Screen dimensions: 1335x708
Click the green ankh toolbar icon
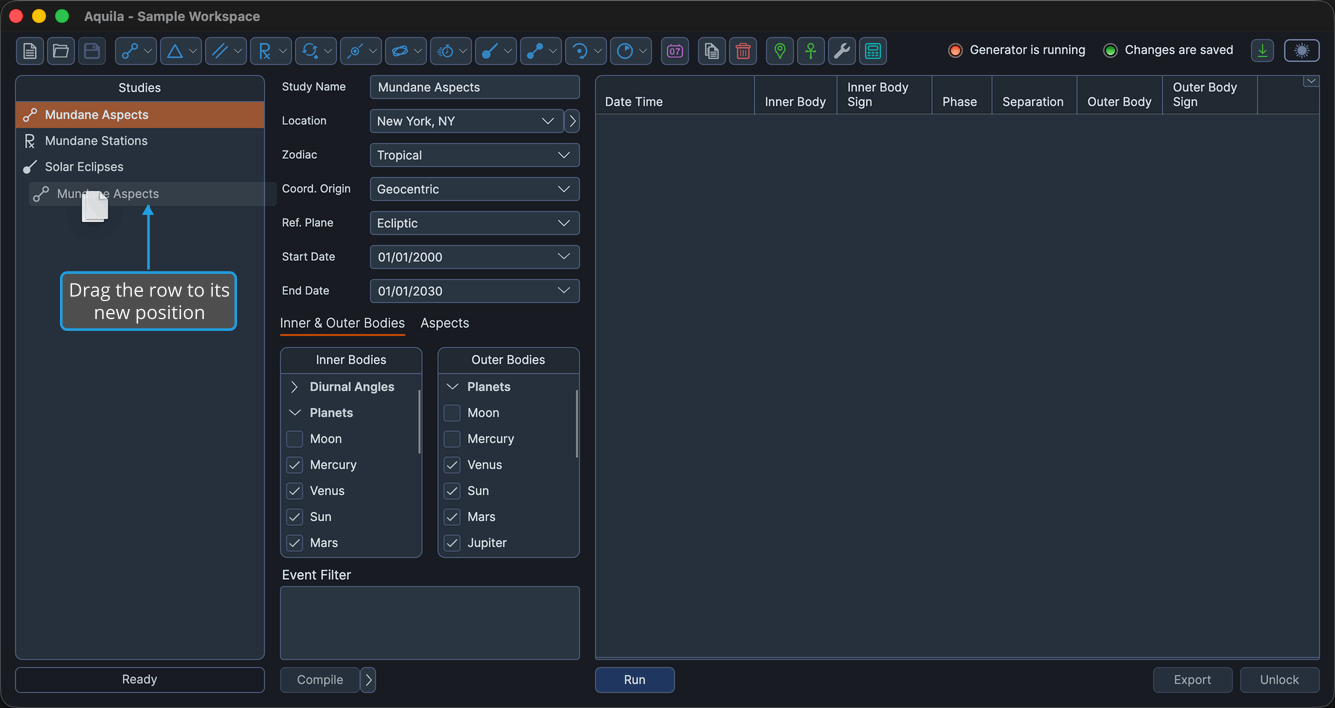pyautogui.click(x=811, y=51)
